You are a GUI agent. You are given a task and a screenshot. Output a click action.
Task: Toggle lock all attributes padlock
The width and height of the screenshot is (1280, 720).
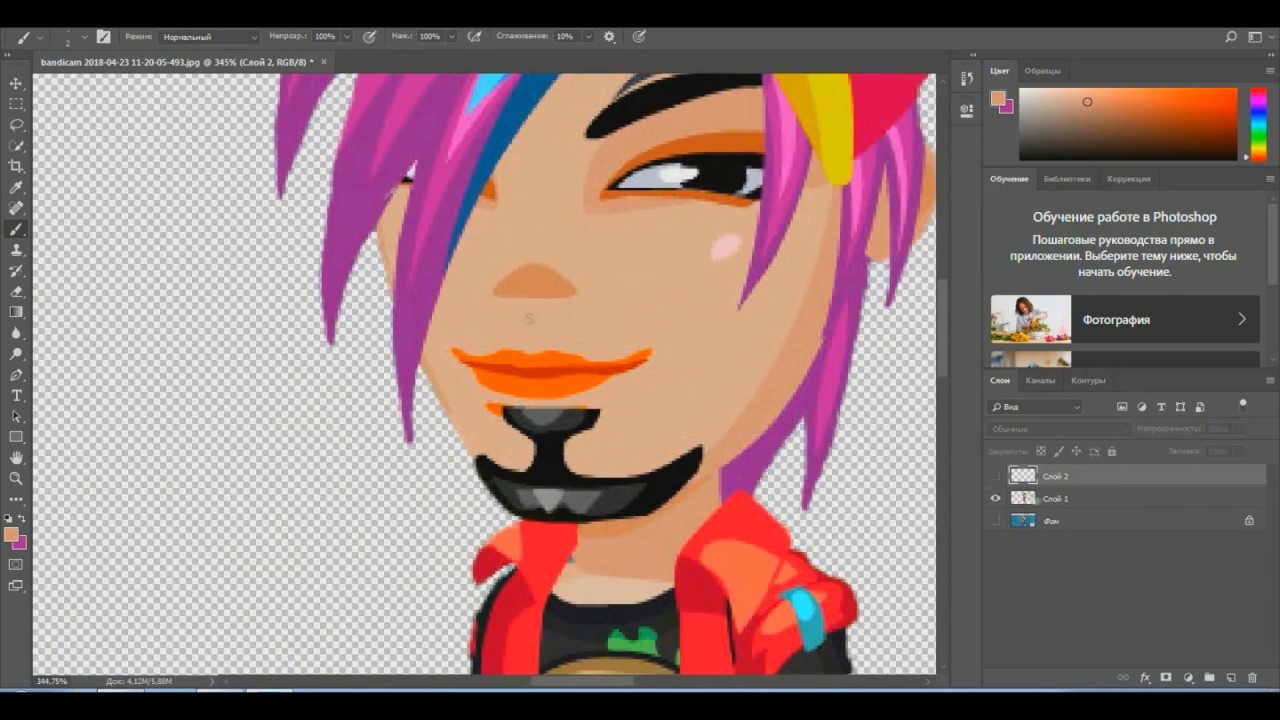(1111, 451)
